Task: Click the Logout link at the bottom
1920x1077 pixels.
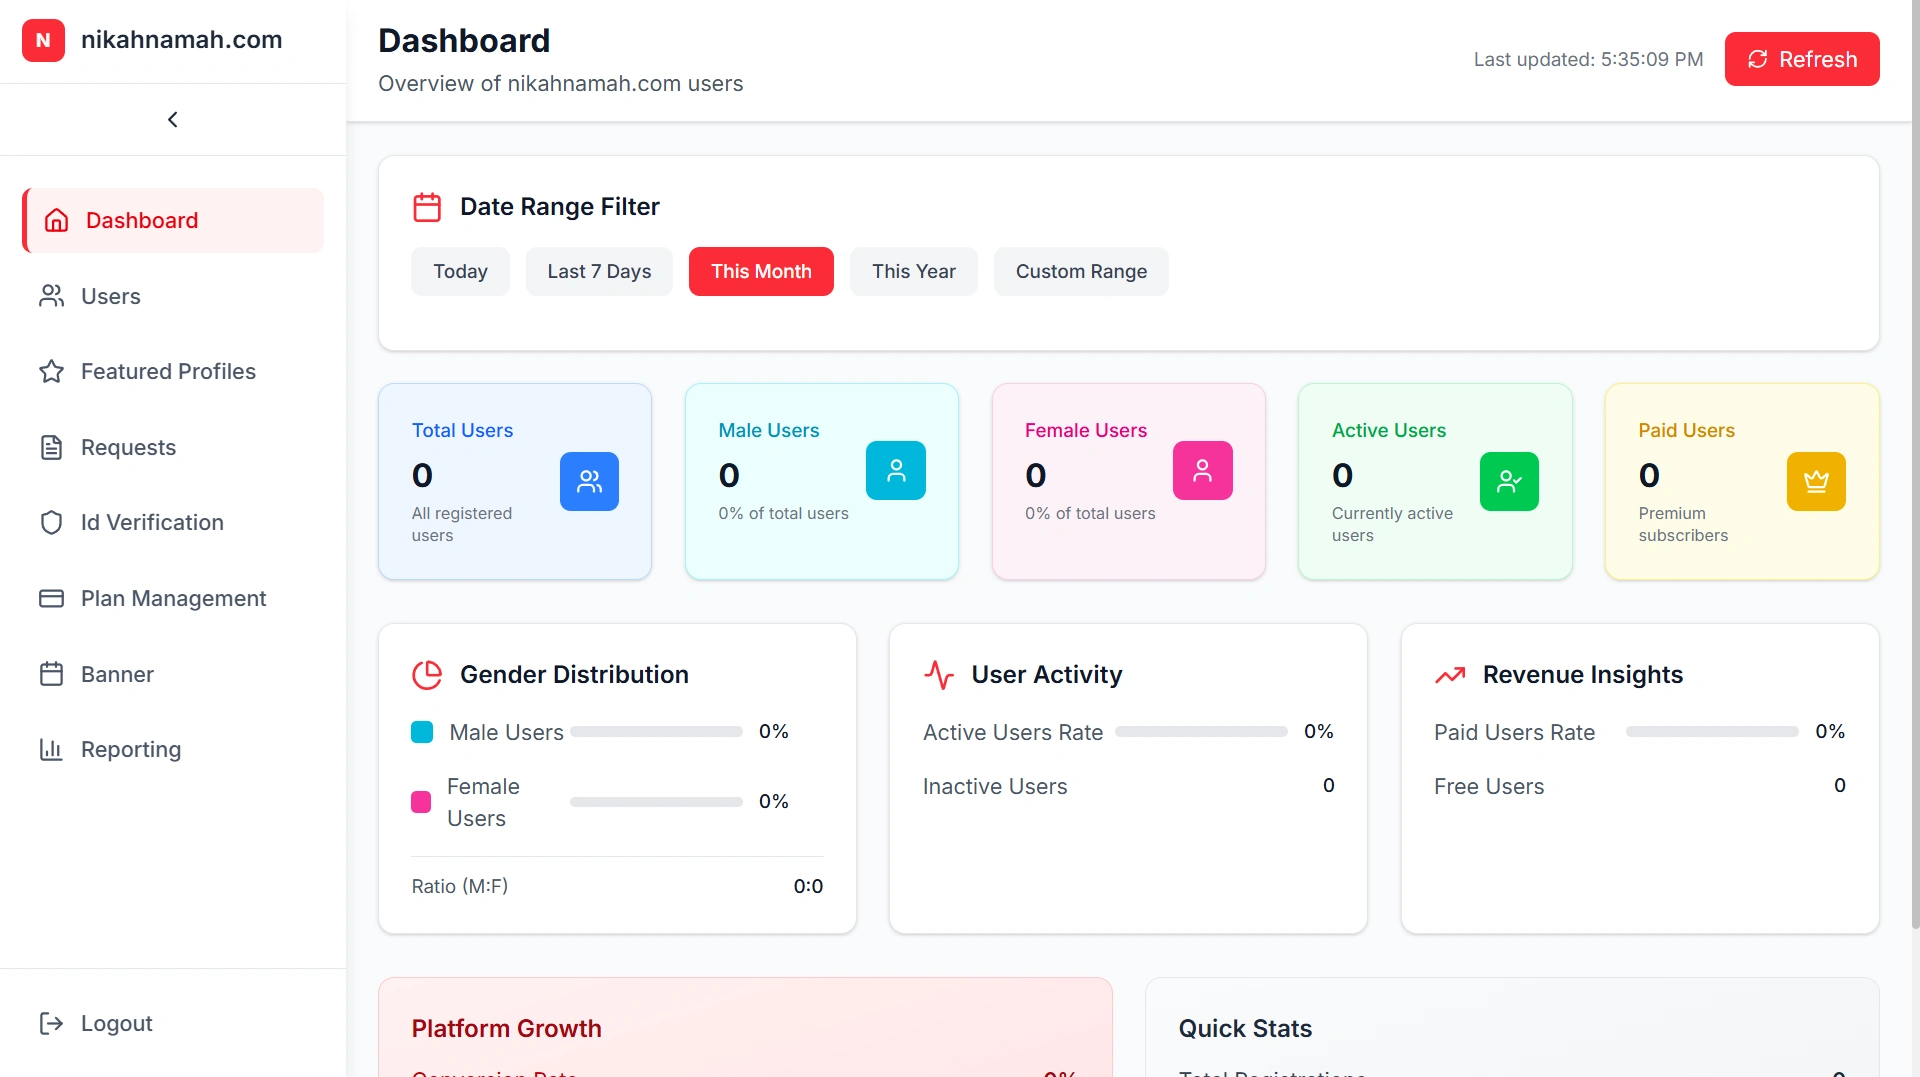Action: [x=117, y=1023]
